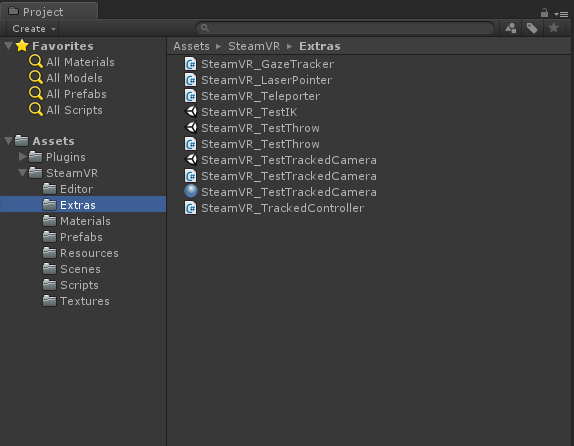Select the SteamVR_TrackedController file name
Screen dimensions: 574x446
(x=283, y=208)
